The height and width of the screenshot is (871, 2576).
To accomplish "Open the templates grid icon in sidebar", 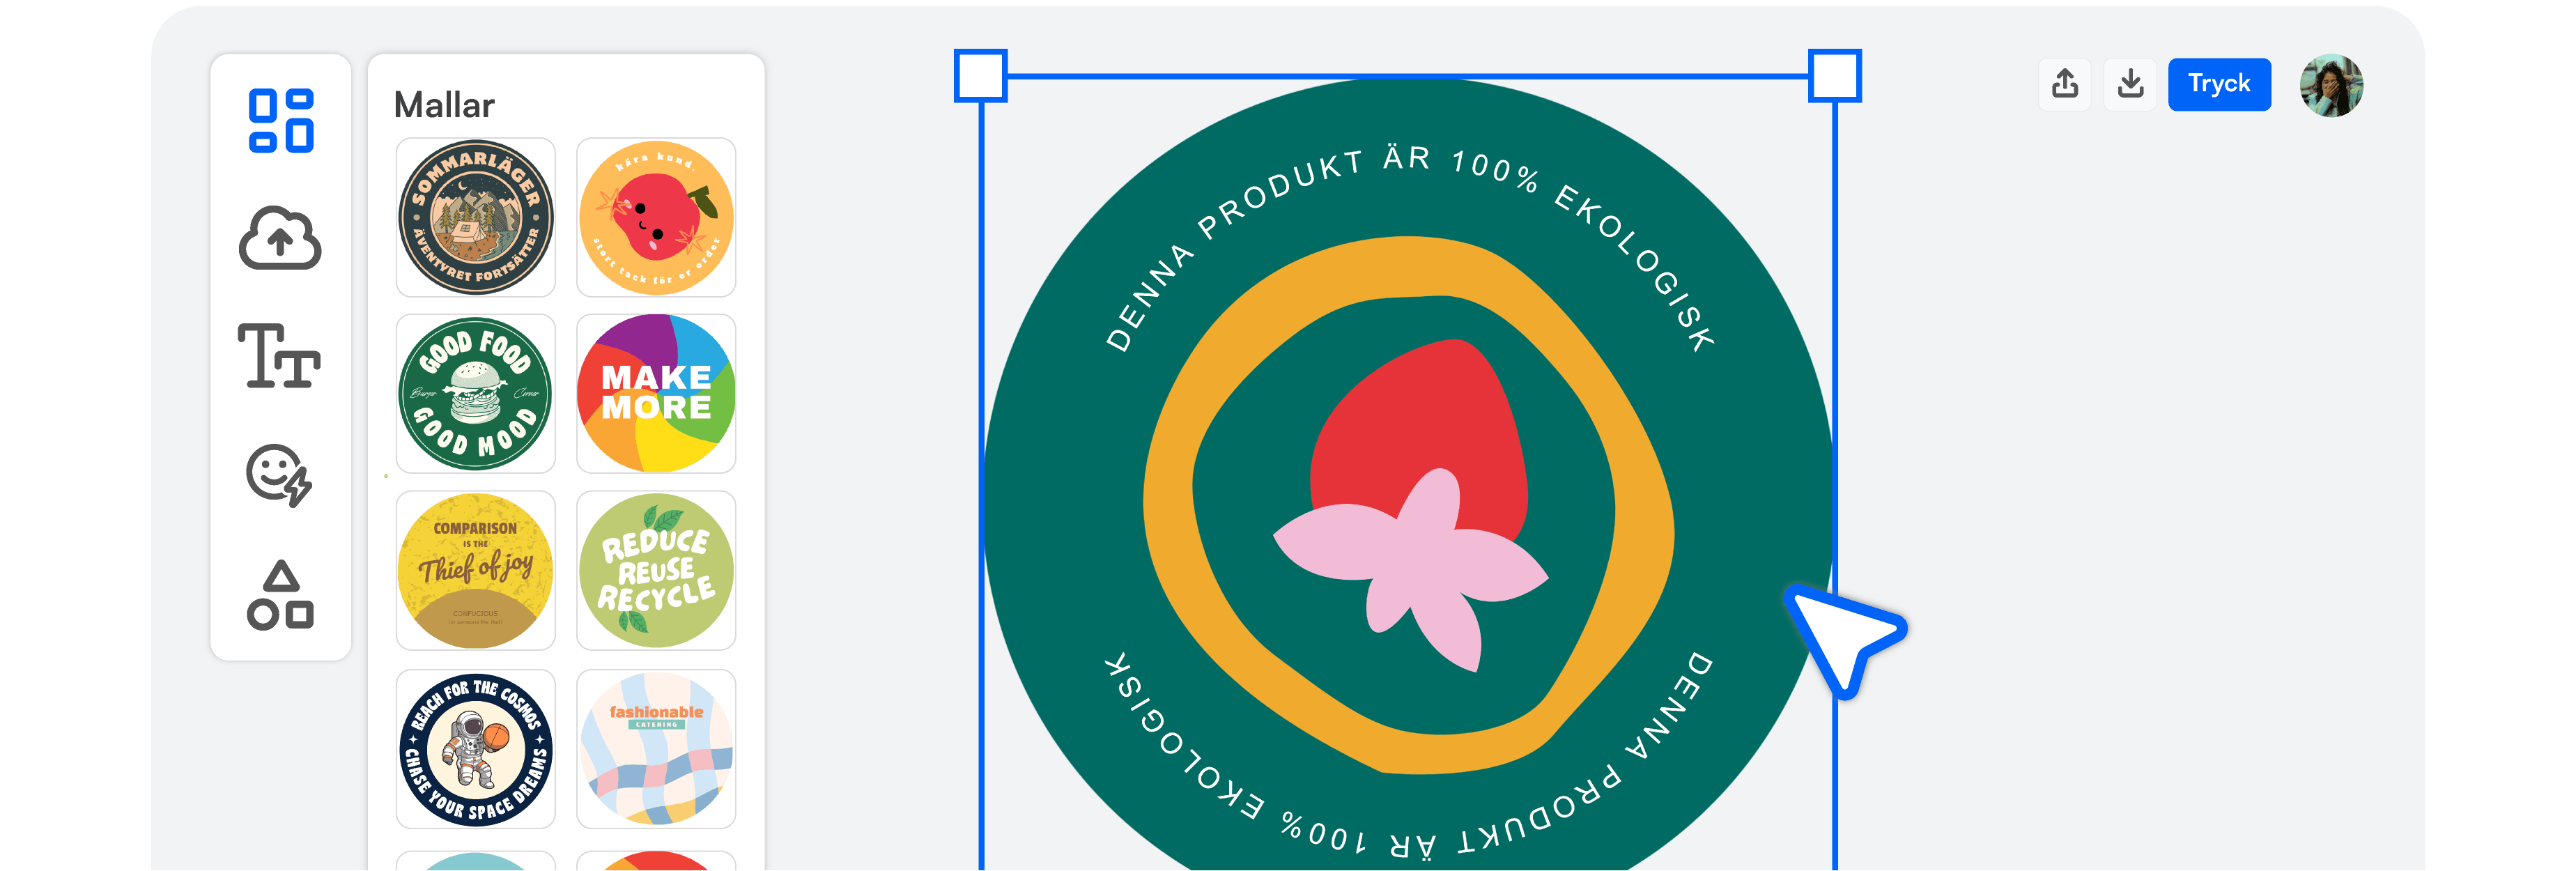I will (x=281, y=121).
